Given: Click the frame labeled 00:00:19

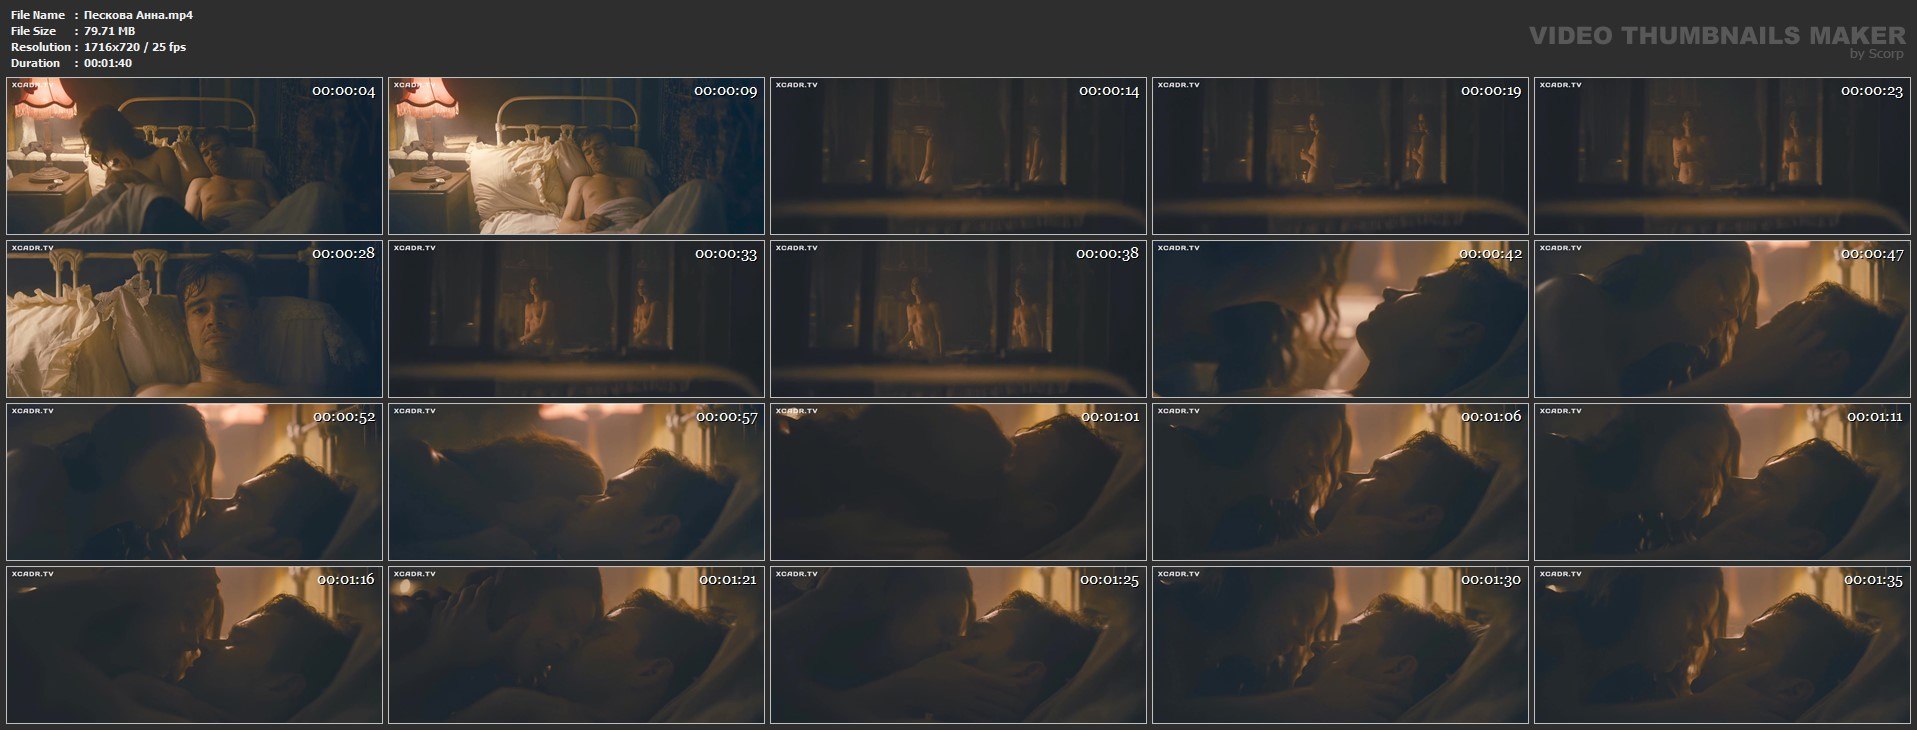Looking at the screenshot, I should [1340, 156].
